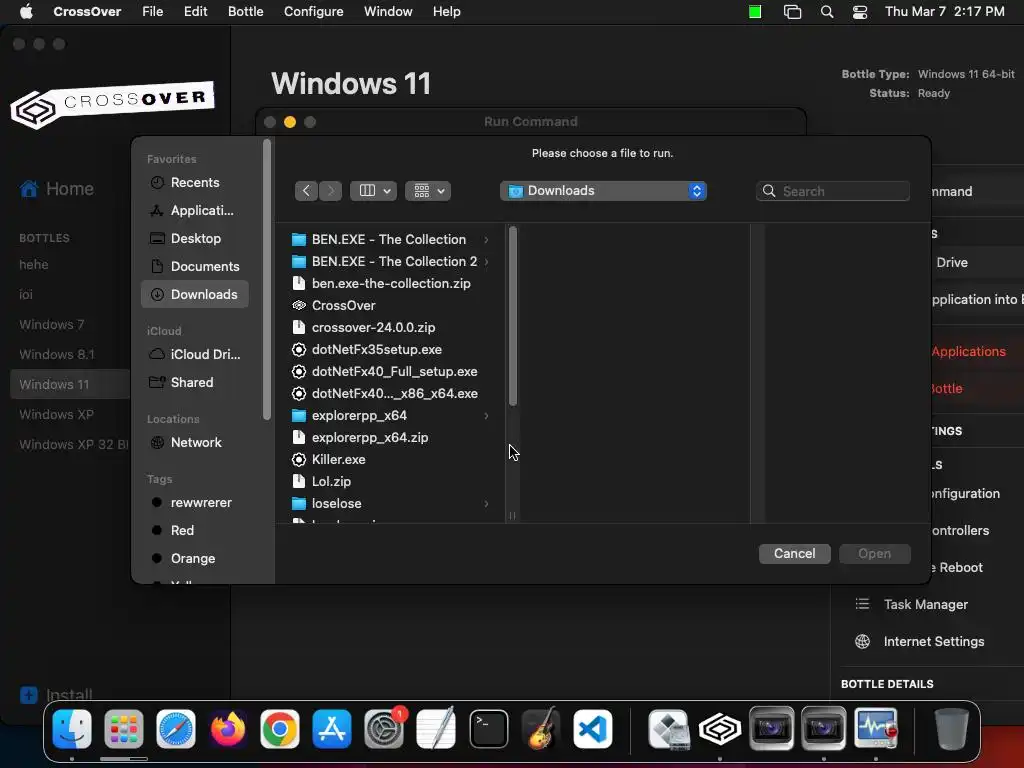Launch GarageBand from the dock
Screen dimensions: 1024x768
pyautogui.click(x=541, y=728)
